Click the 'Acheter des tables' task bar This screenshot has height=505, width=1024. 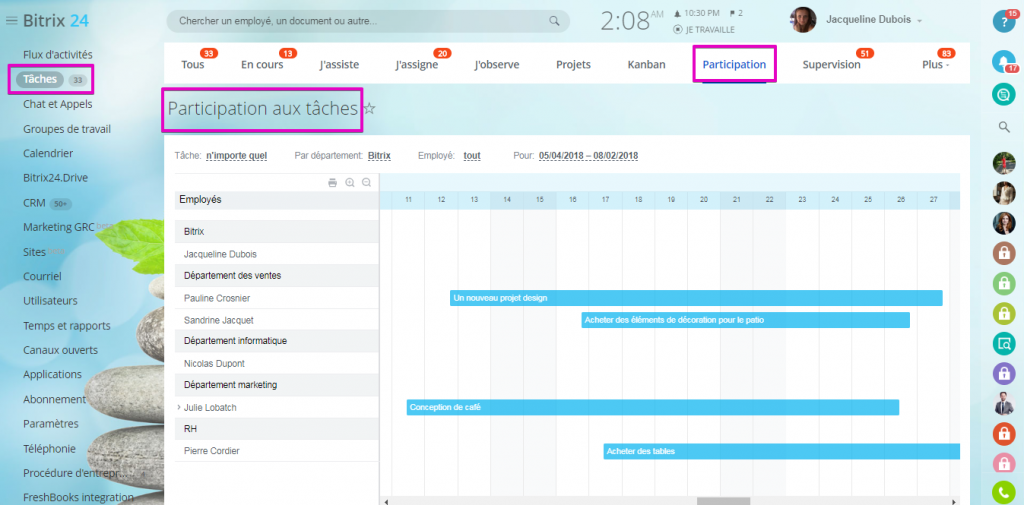(782, 451)
